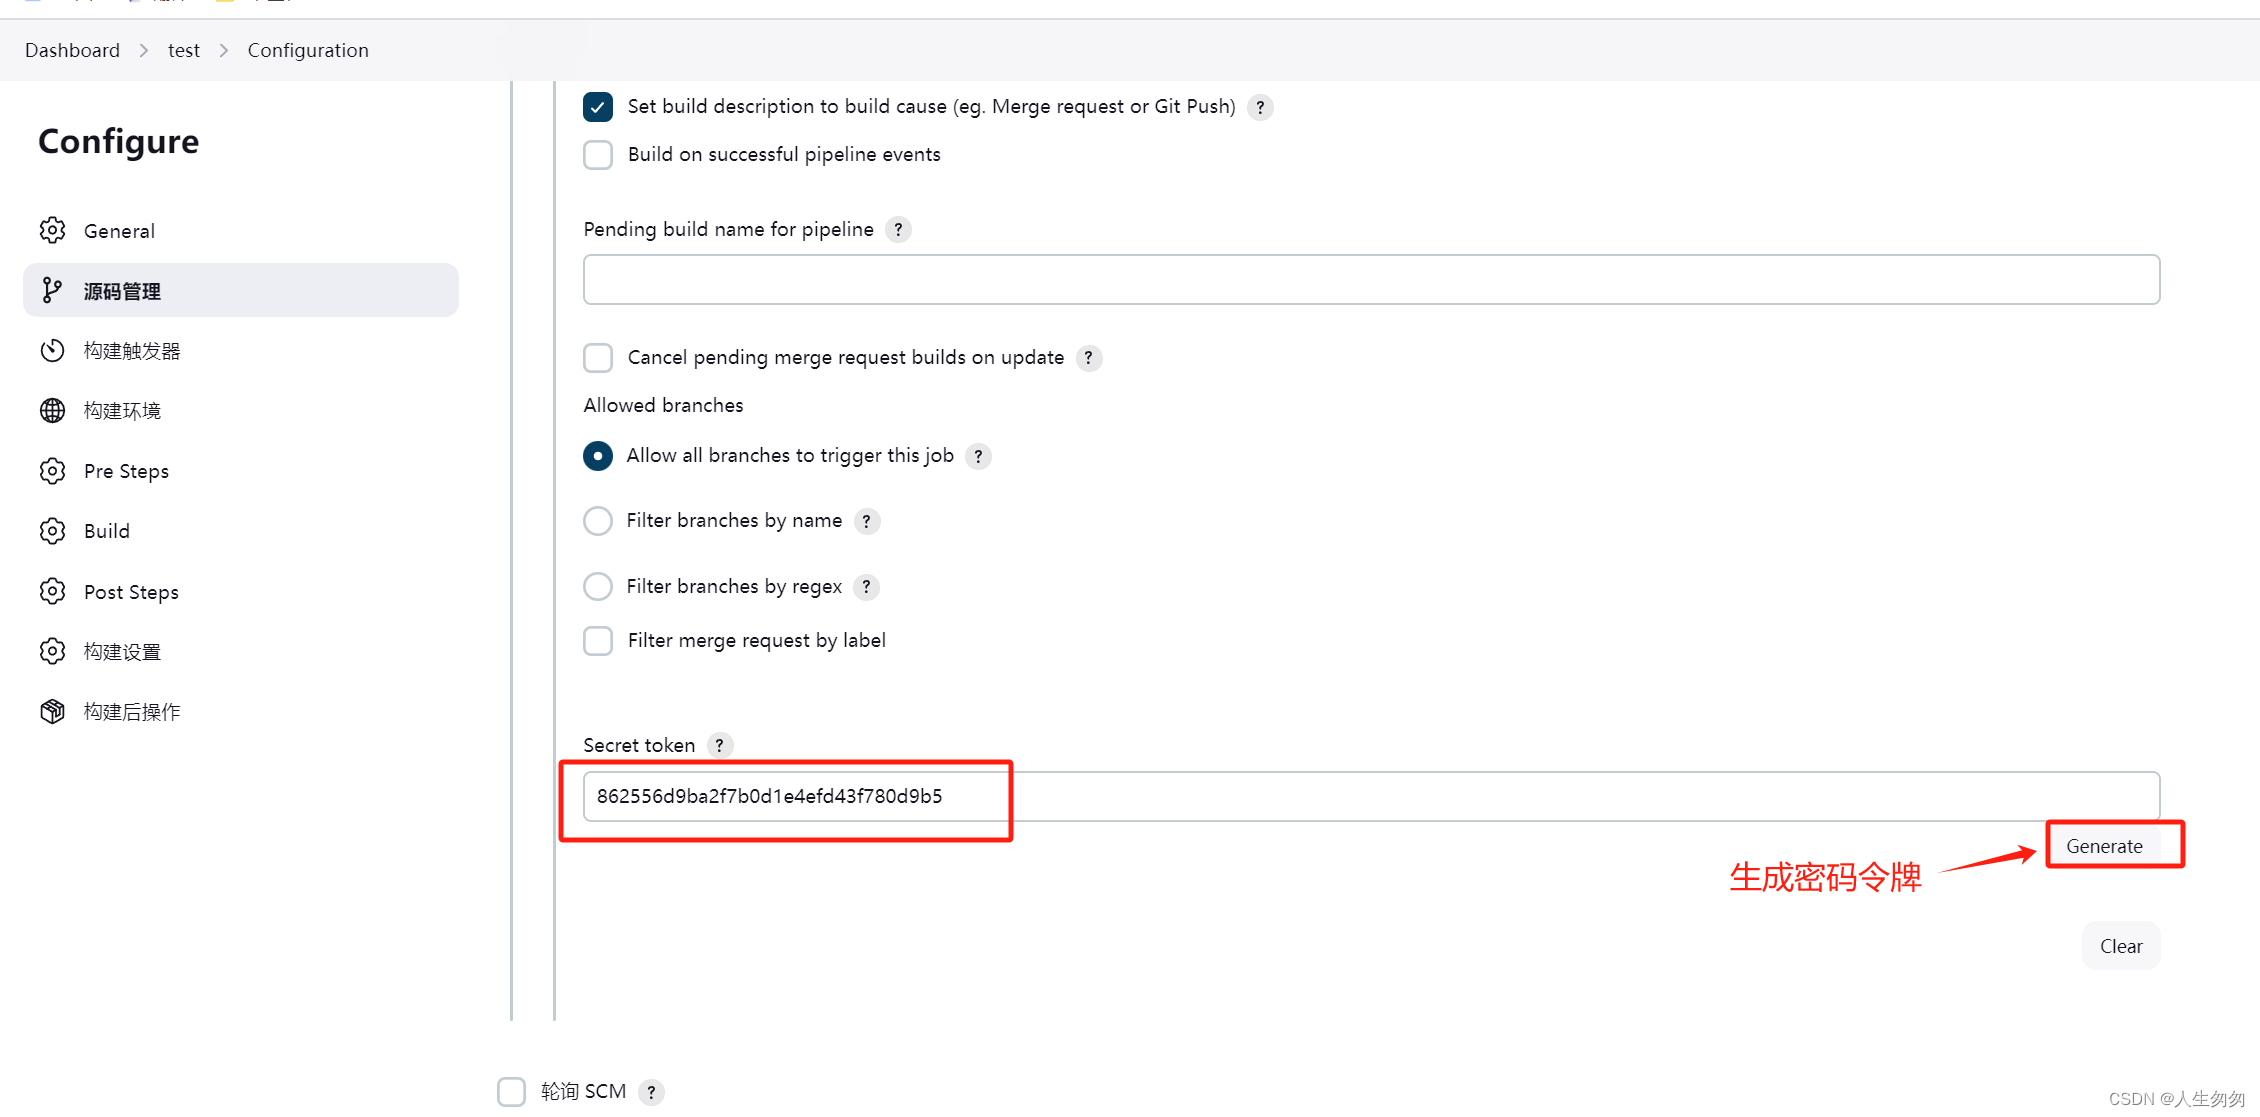The image size is (2260, 1117).
Task: Enable Cancel pending merge request builds on update
Action: 600,359
